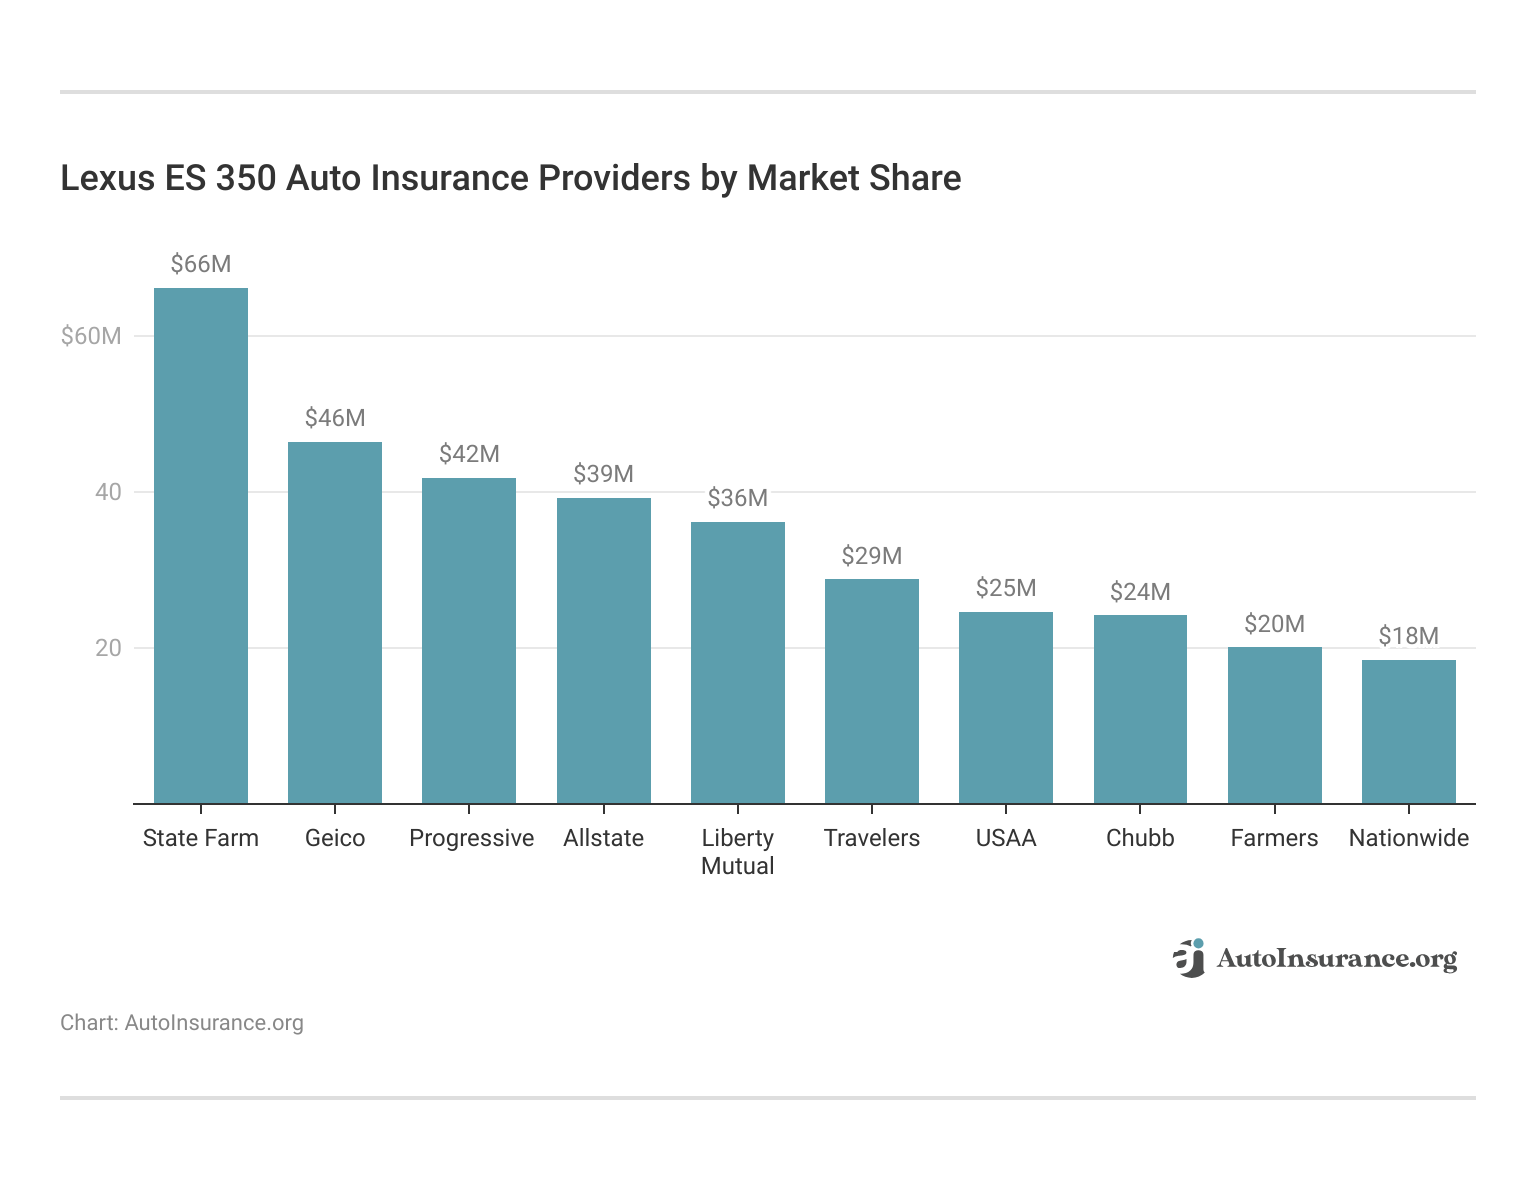Click the State Farm axis label
1536x1180 pixels.
[x=201, y=838]
